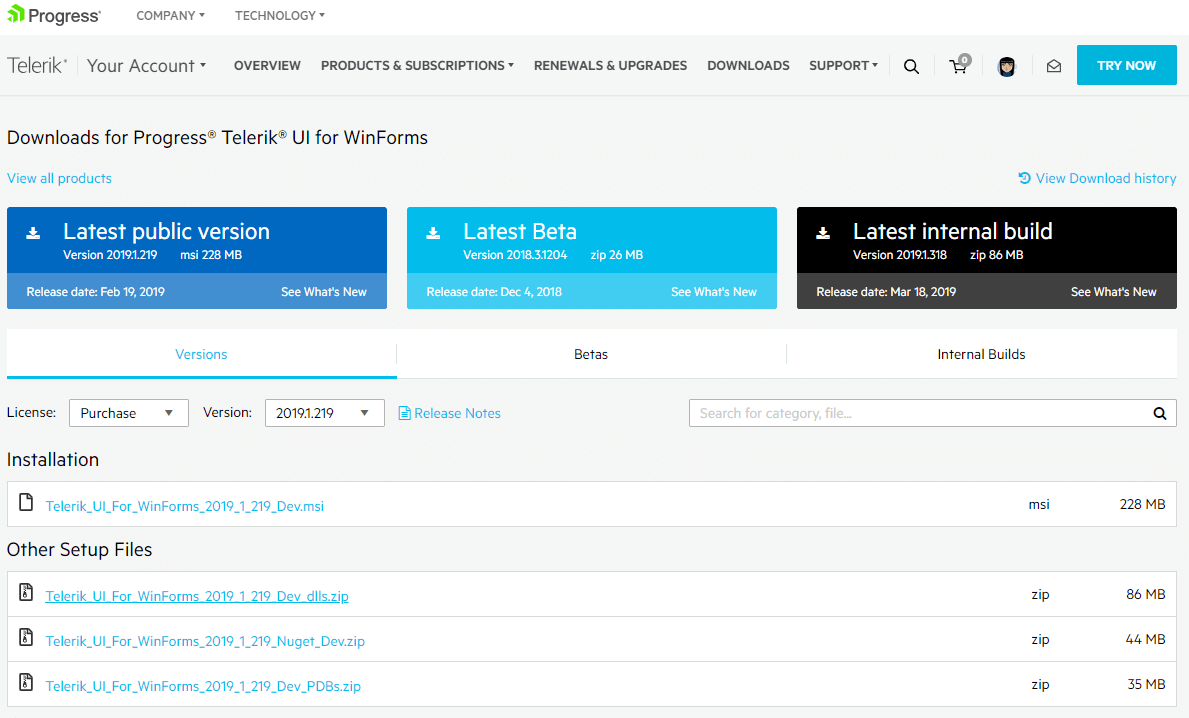The width and height of the screenshot is (1189, 718).
Task: Open the search magnifier in the navigation bar
Action: point(911,65)
